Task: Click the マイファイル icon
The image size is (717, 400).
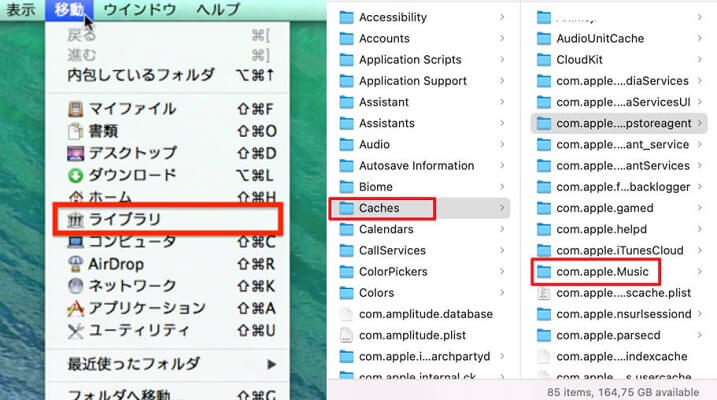Action: click(75, 109)
